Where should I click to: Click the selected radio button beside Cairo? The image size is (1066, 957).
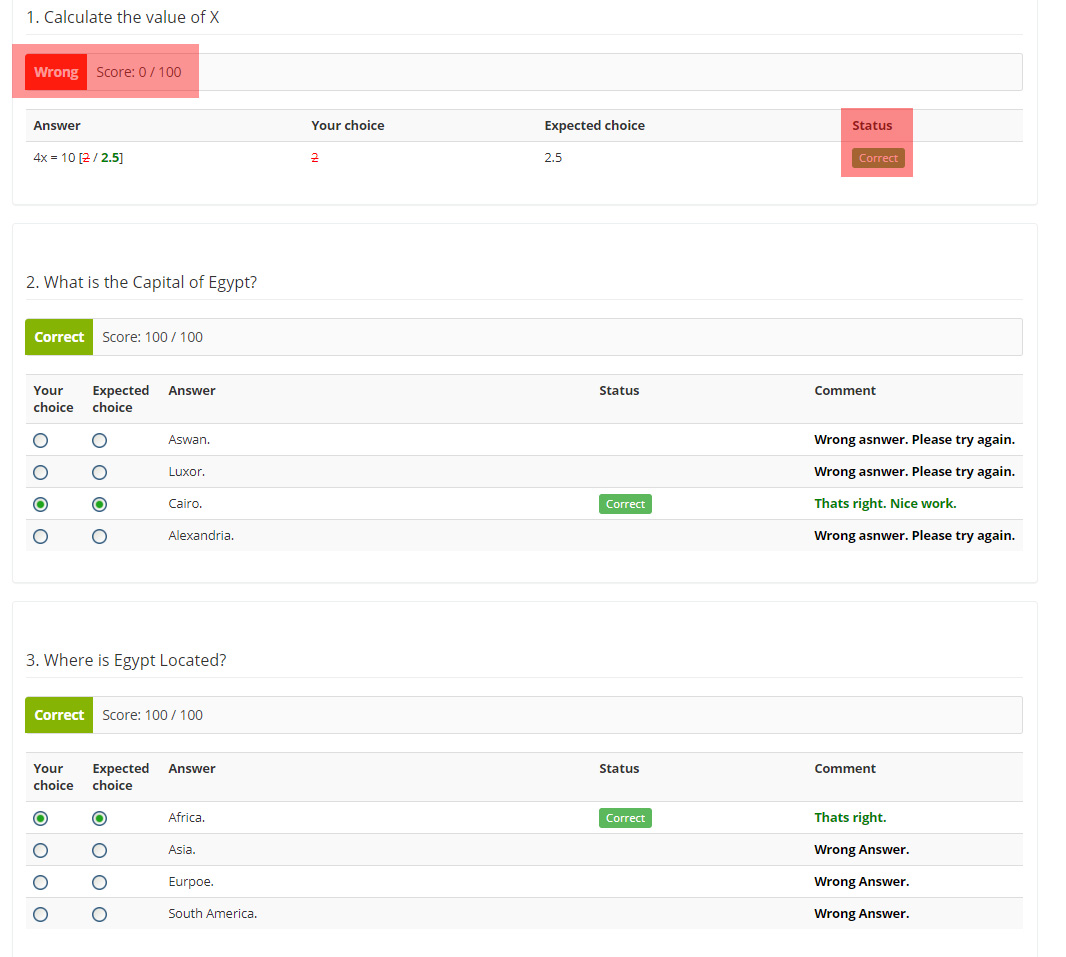pyautogui.click(x=40, y=504)
